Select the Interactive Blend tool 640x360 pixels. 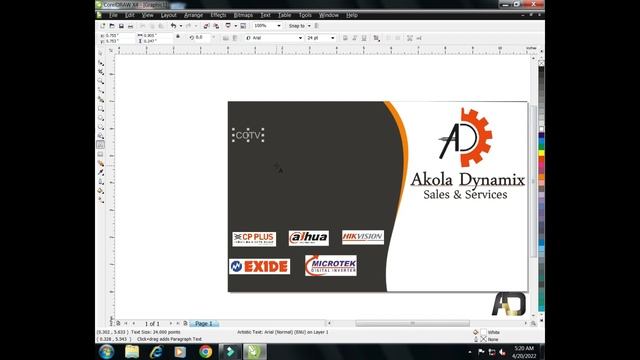(x=100, y=163)
